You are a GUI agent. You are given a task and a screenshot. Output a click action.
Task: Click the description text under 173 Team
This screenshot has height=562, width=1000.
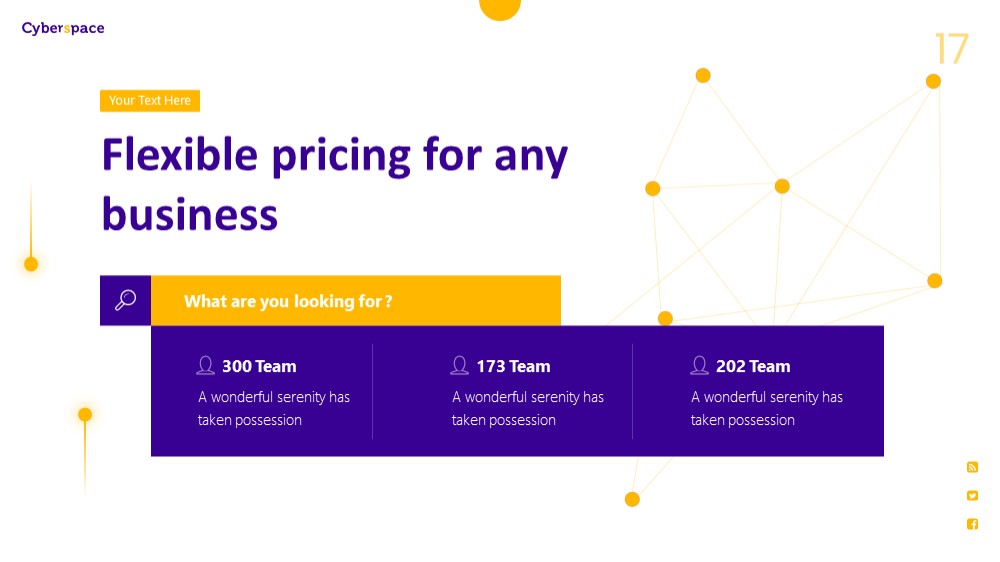[527, 408]
